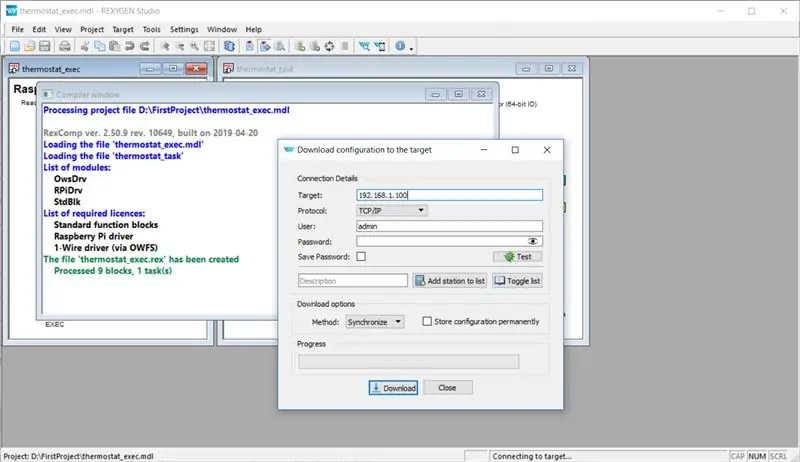The height and width of the screenshot is (462, 800).
Task: Enable Store configuration permanently checkbox
Action: 427,321
